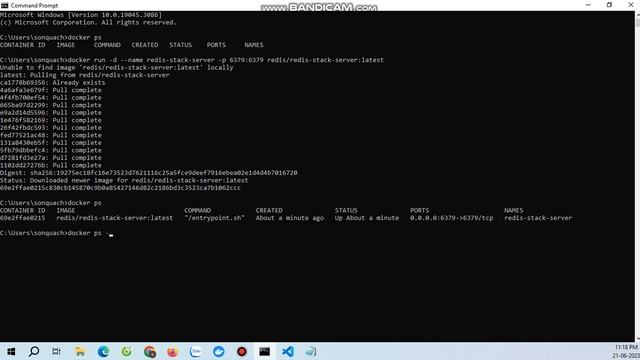The width and height of the screenshot is (640, 360).
Task: Click 'redis/redis-stack-server:latest' image cell
Action: click(x=115, y=218)
